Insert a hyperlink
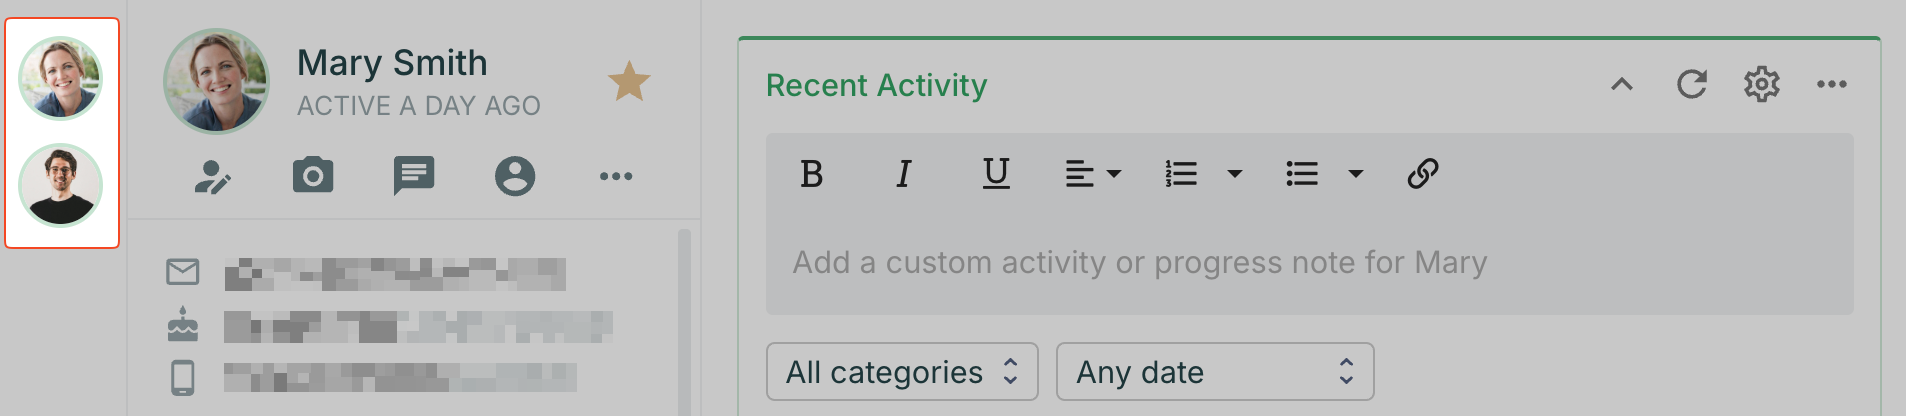 (x=1423, y=174)
